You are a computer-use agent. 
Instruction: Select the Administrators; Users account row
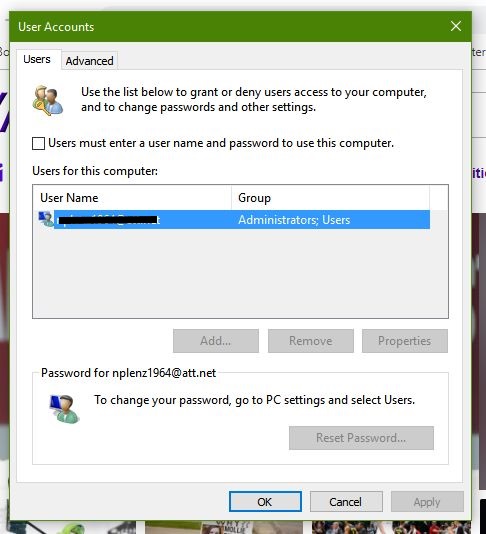coord(234,220)
